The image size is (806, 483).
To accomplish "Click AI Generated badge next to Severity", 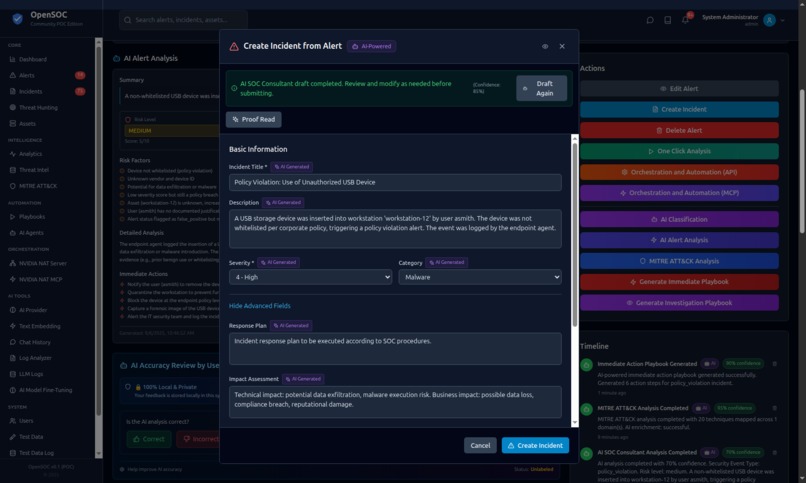I will (x=279, y=263).
